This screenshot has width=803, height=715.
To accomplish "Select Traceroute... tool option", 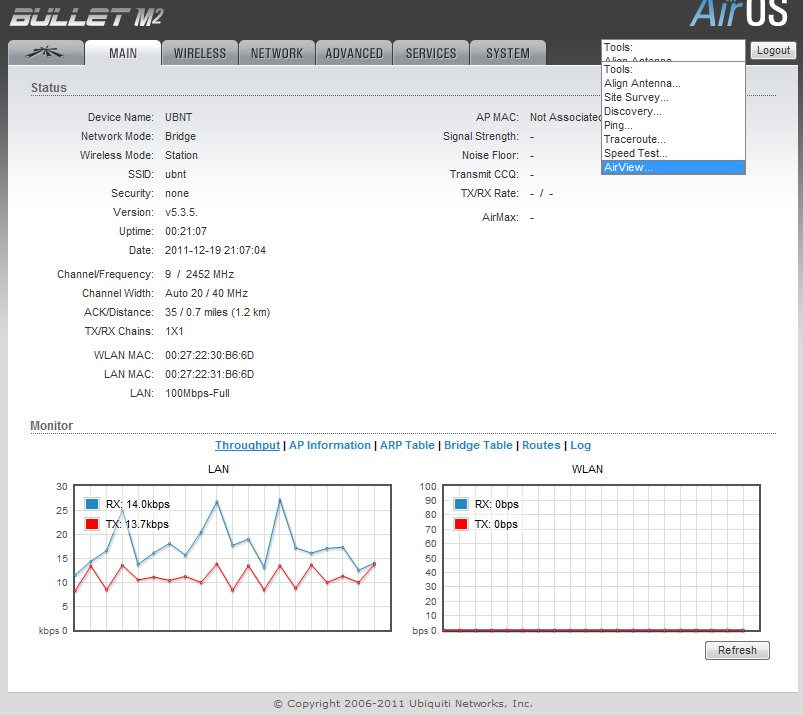I will [x=673, y=139].
